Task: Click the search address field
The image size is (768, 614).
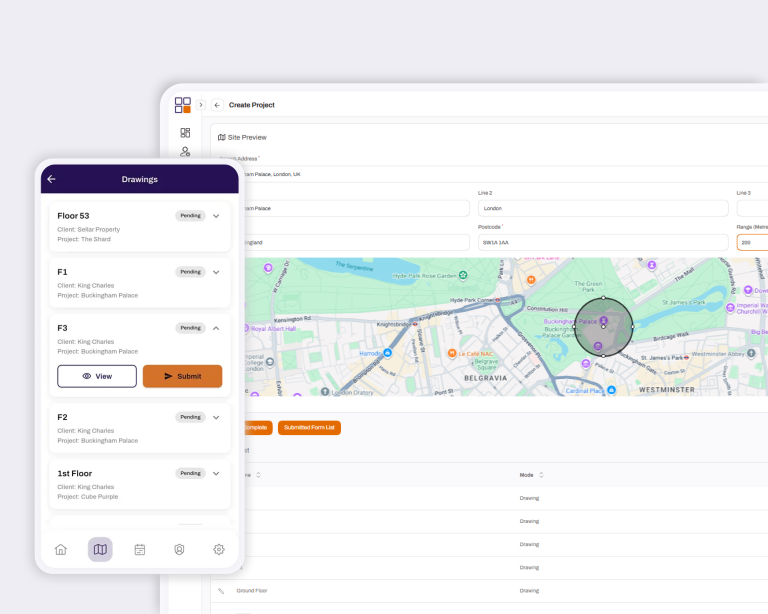Action: click(506, 174)
